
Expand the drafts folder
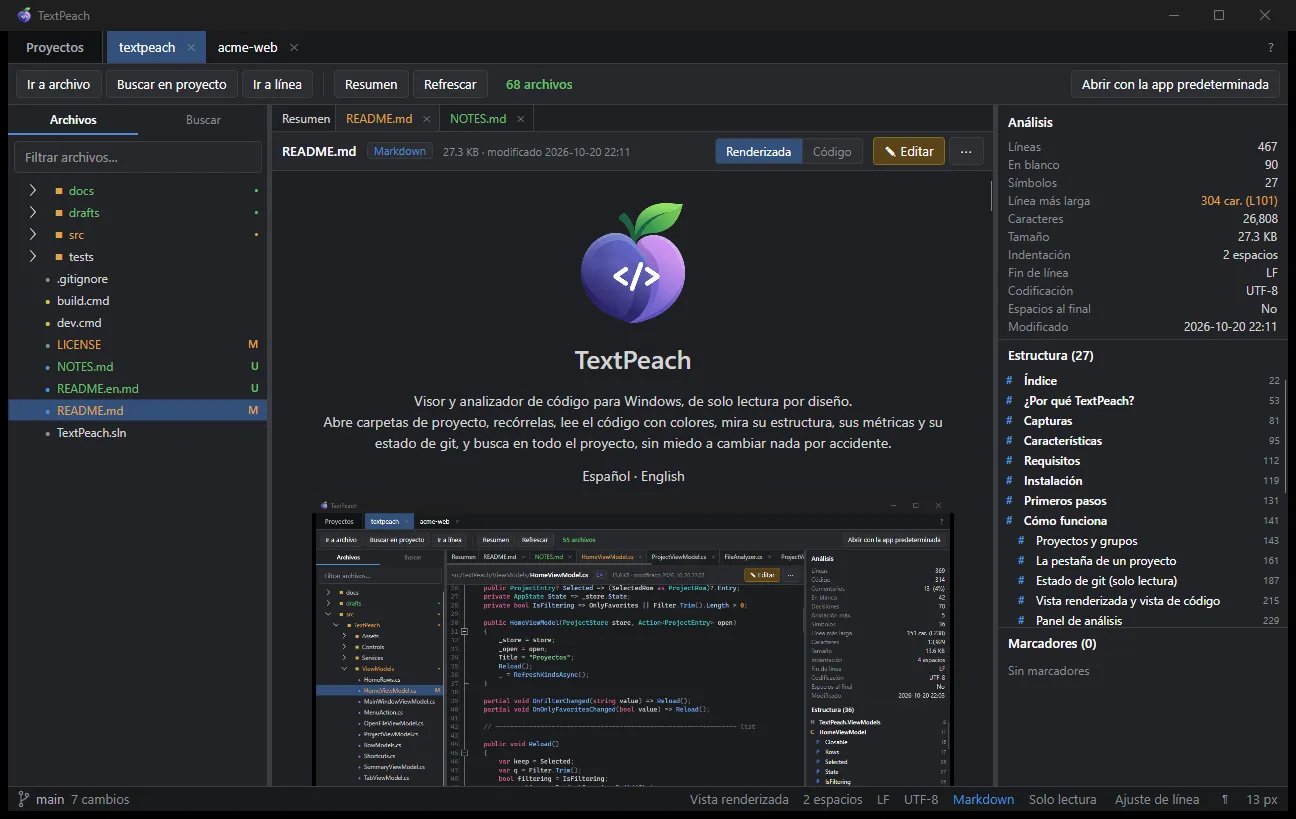click(33, 212)
